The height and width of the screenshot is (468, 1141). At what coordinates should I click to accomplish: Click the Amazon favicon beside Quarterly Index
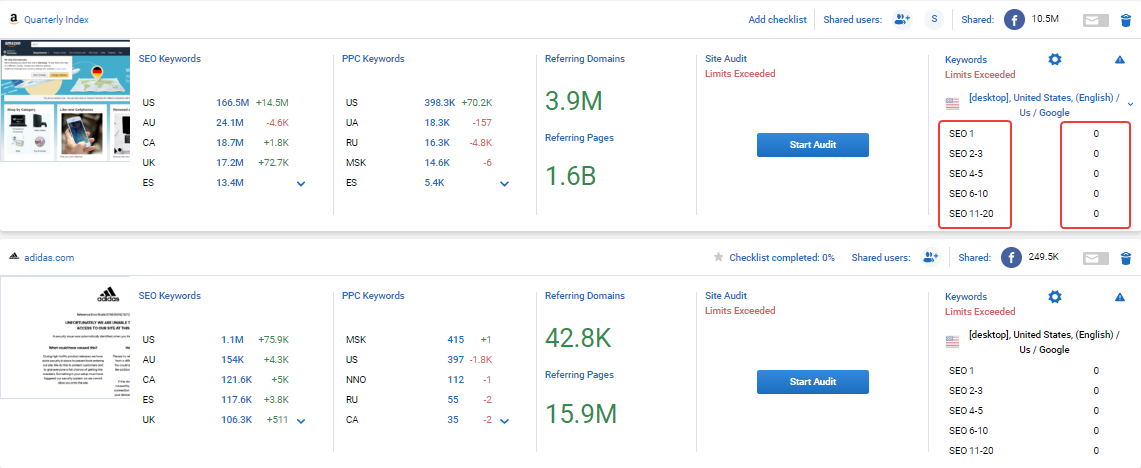tap(13, 20)
